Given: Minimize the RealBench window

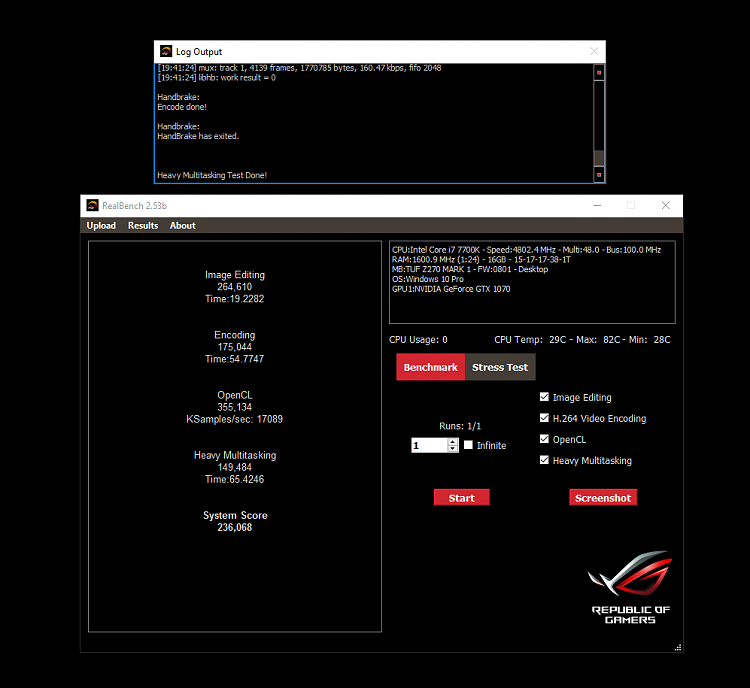Looking at the screenshot, I should [x=597, y=205].
